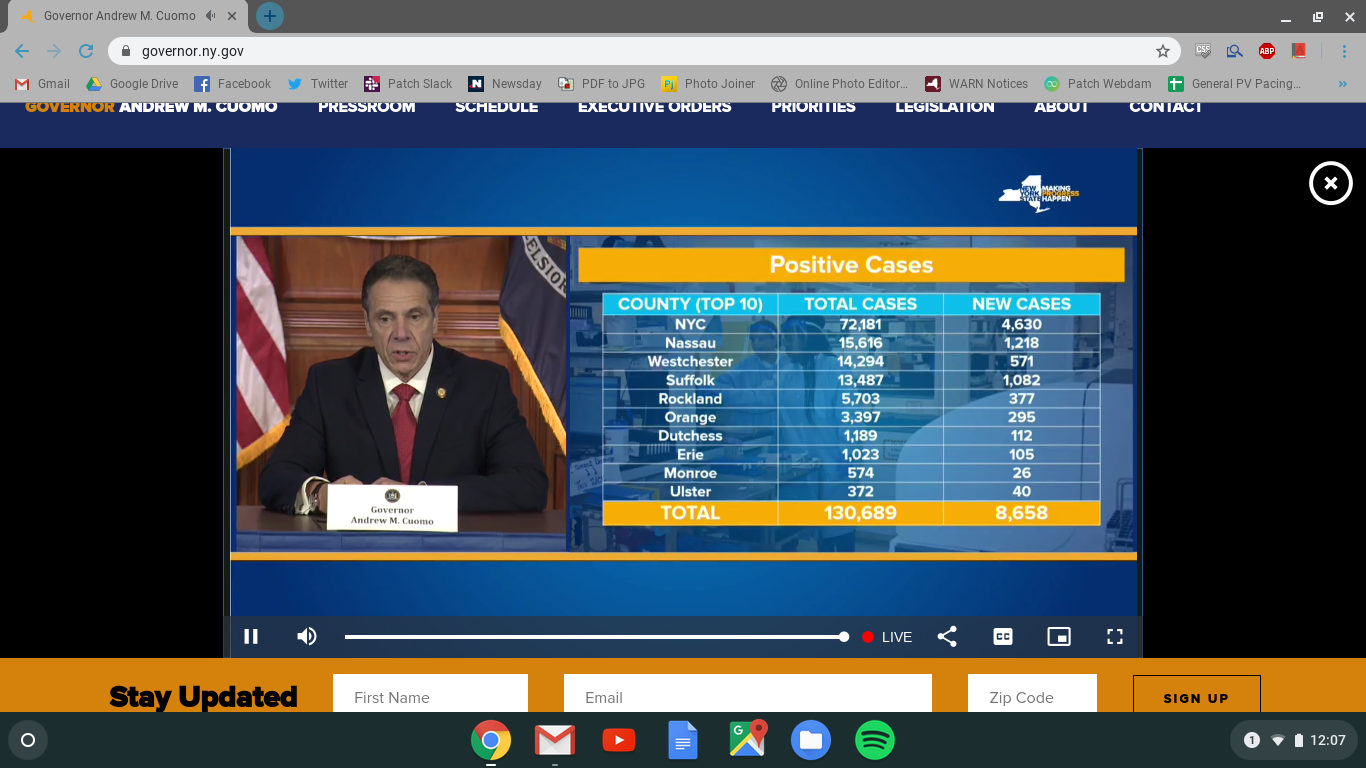The image size is (1366, 768).
Task: Reload the governor.ny.gov page
Action: point(86,51)
